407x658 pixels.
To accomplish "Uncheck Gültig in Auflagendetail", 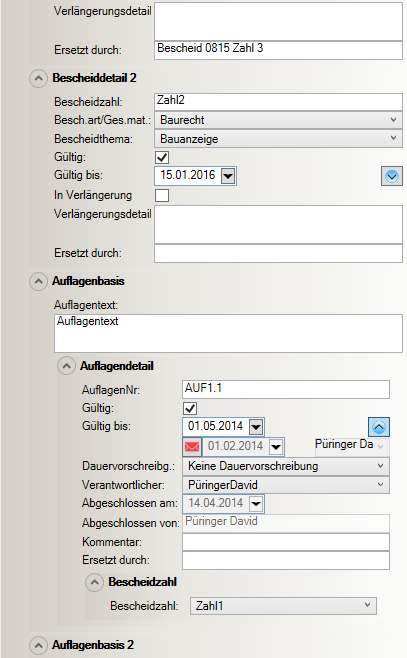I will 190,409.
